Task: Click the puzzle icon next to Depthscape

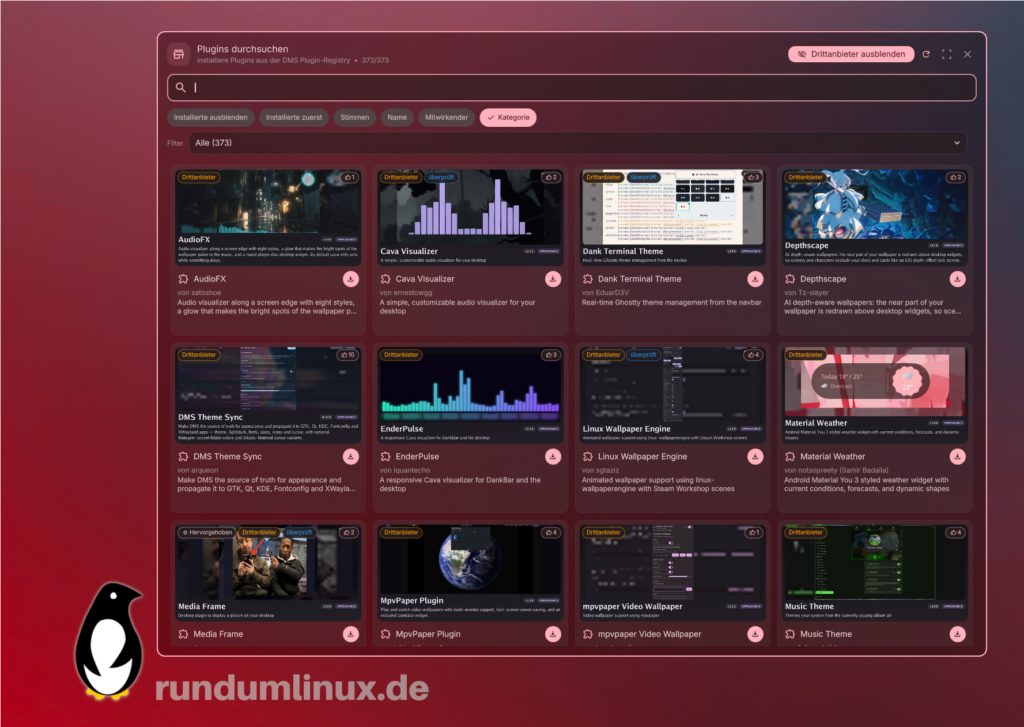Action: pos(790,279)
